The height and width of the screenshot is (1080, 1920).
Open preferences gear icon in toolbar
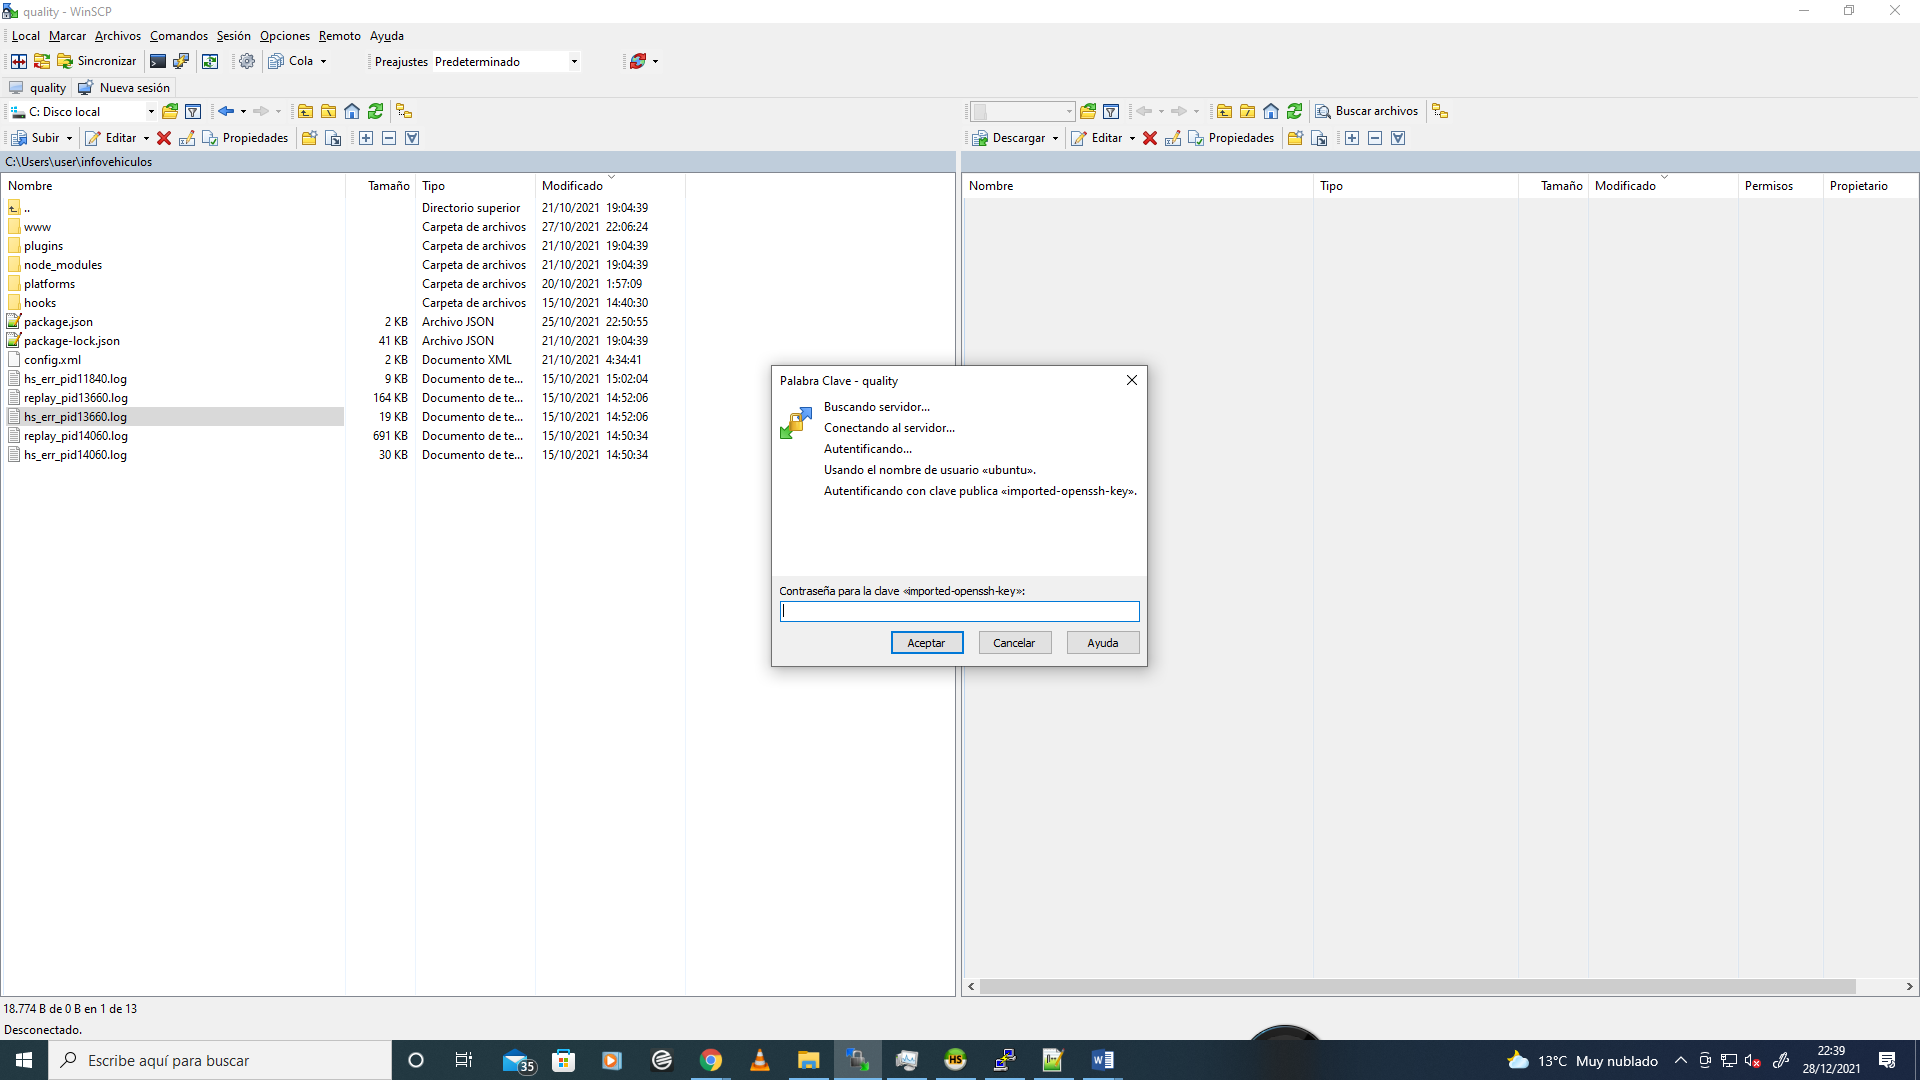coord(246,61)
